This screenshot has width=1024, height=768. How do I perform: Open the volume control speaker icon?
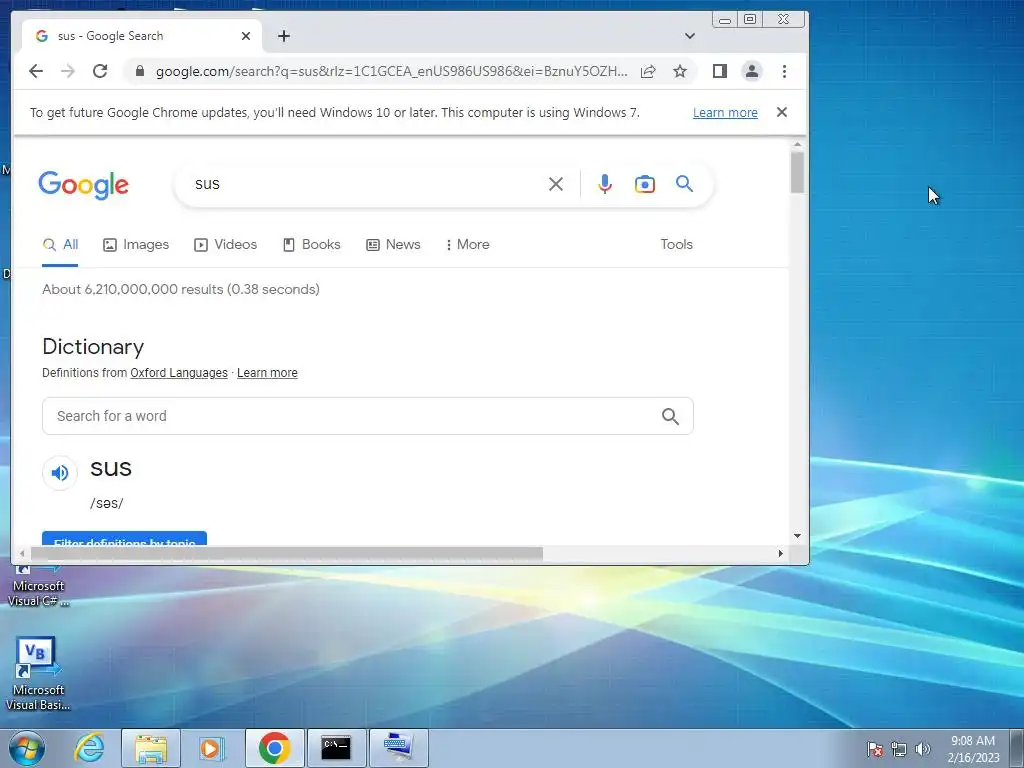(x=923, y=749)
